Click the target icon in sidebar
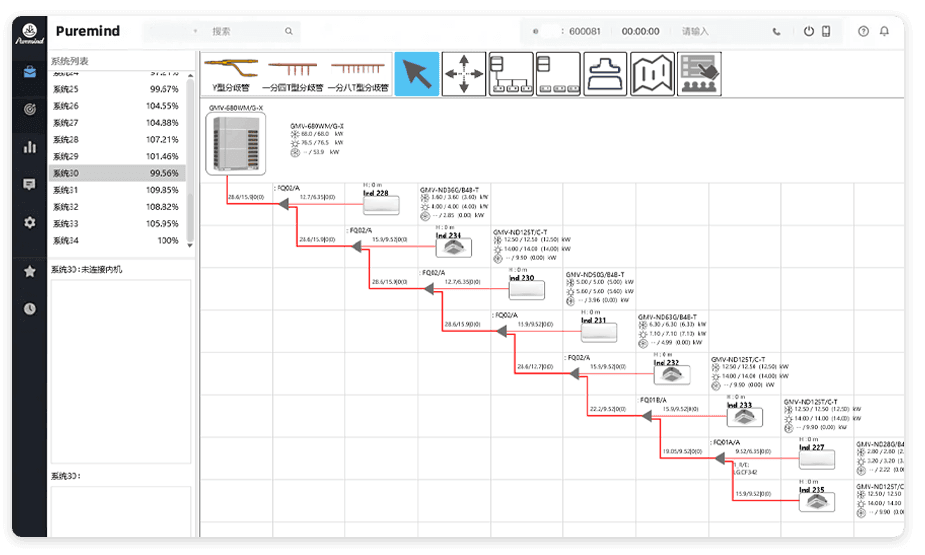The height and width of the screenshot is (555, 925). click(x=30, y=109)
